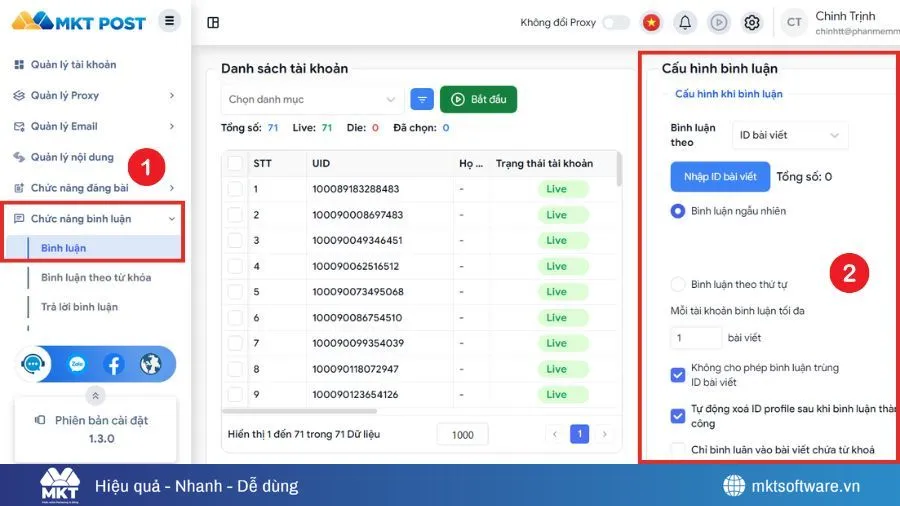Click the vertical scrollbar of the account table

619,169
